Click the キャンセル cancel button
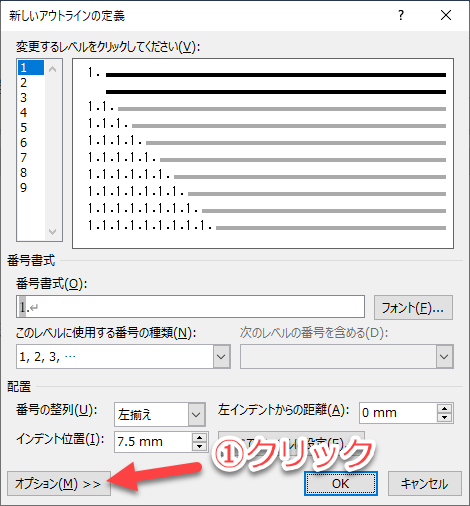 (x=425, y=483)
